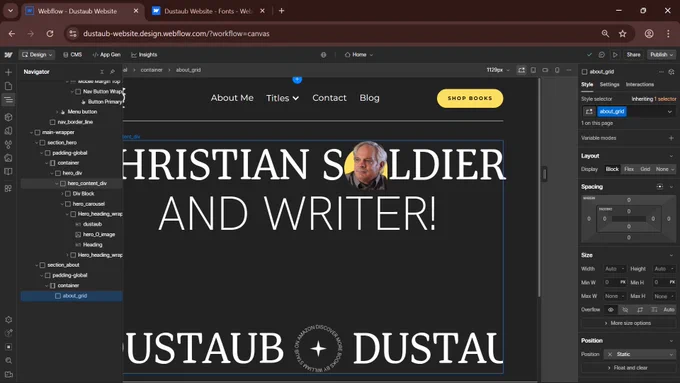Switch to the Settings tab
This screenshot has width=680, height=383.
[x=609, y=85]
